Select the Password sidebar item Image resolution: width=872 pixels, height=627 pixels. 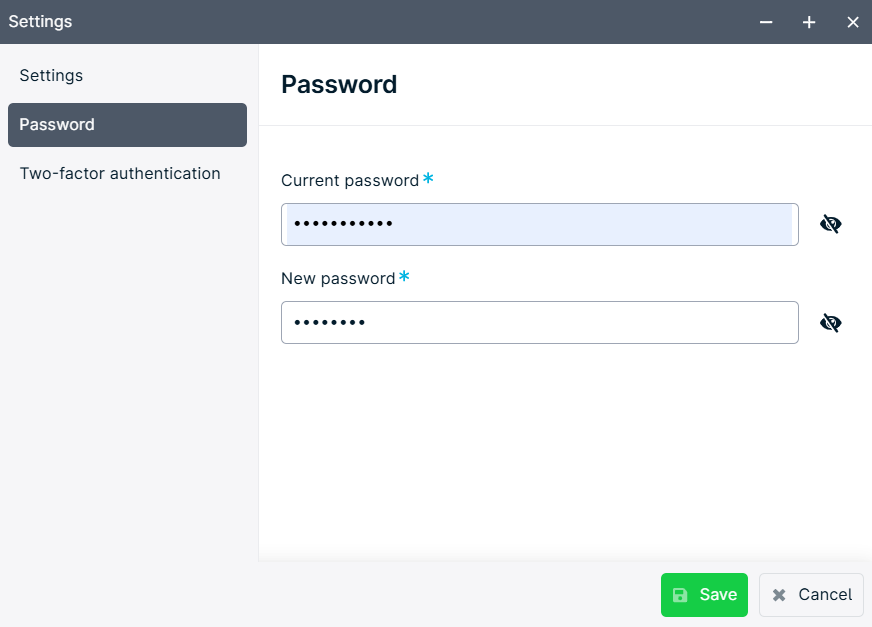[x=127, y=125]
